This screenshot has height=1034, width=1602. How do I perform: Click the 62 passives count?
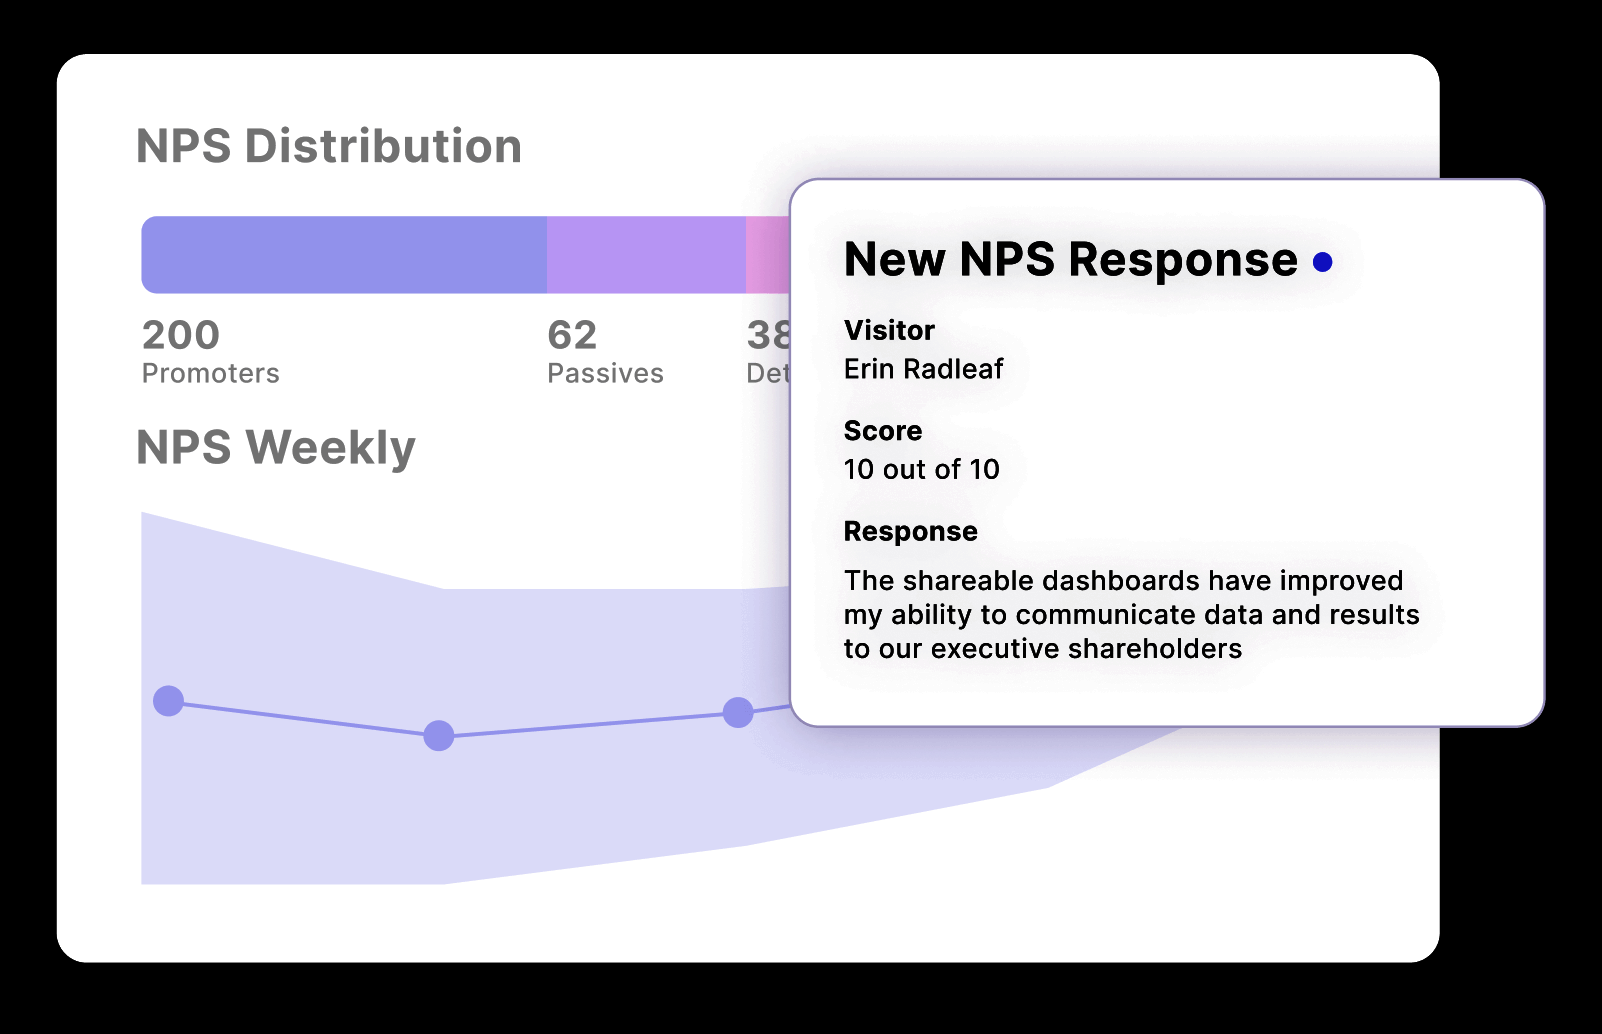pyautogui.click(x=572, y=335)
